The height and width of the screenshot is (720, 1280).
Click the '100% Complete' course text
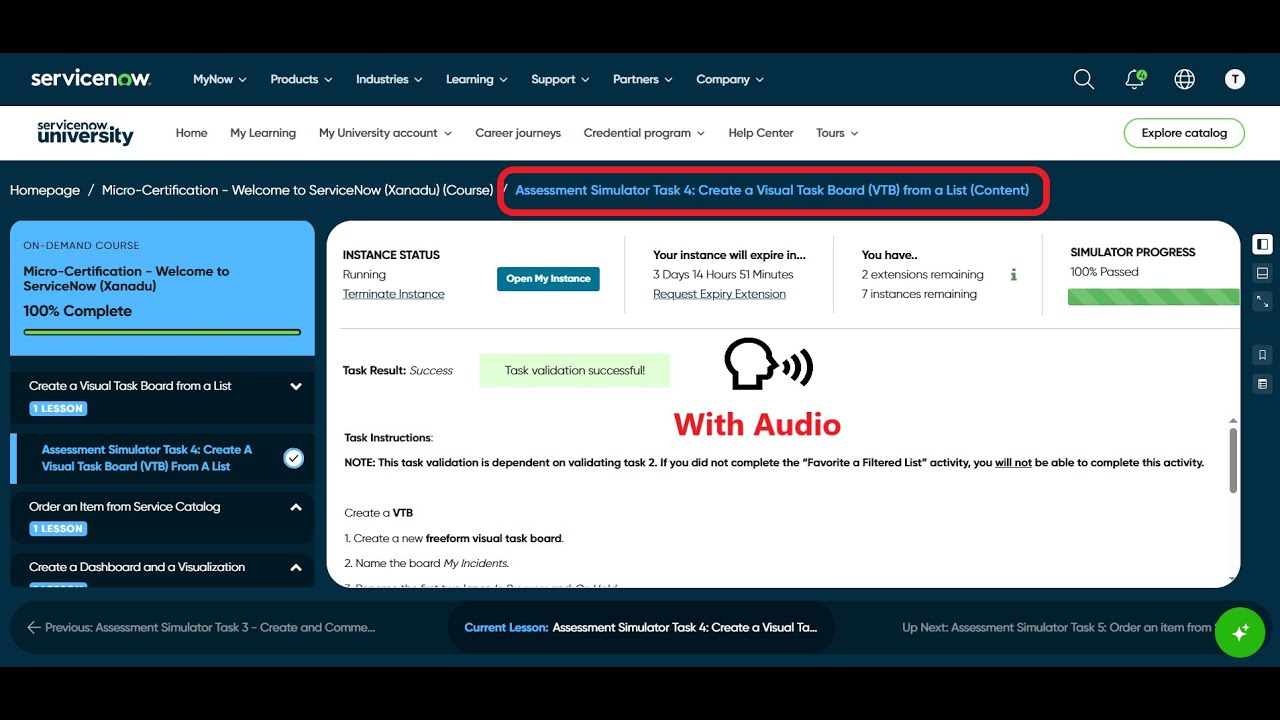pos(78,311)
